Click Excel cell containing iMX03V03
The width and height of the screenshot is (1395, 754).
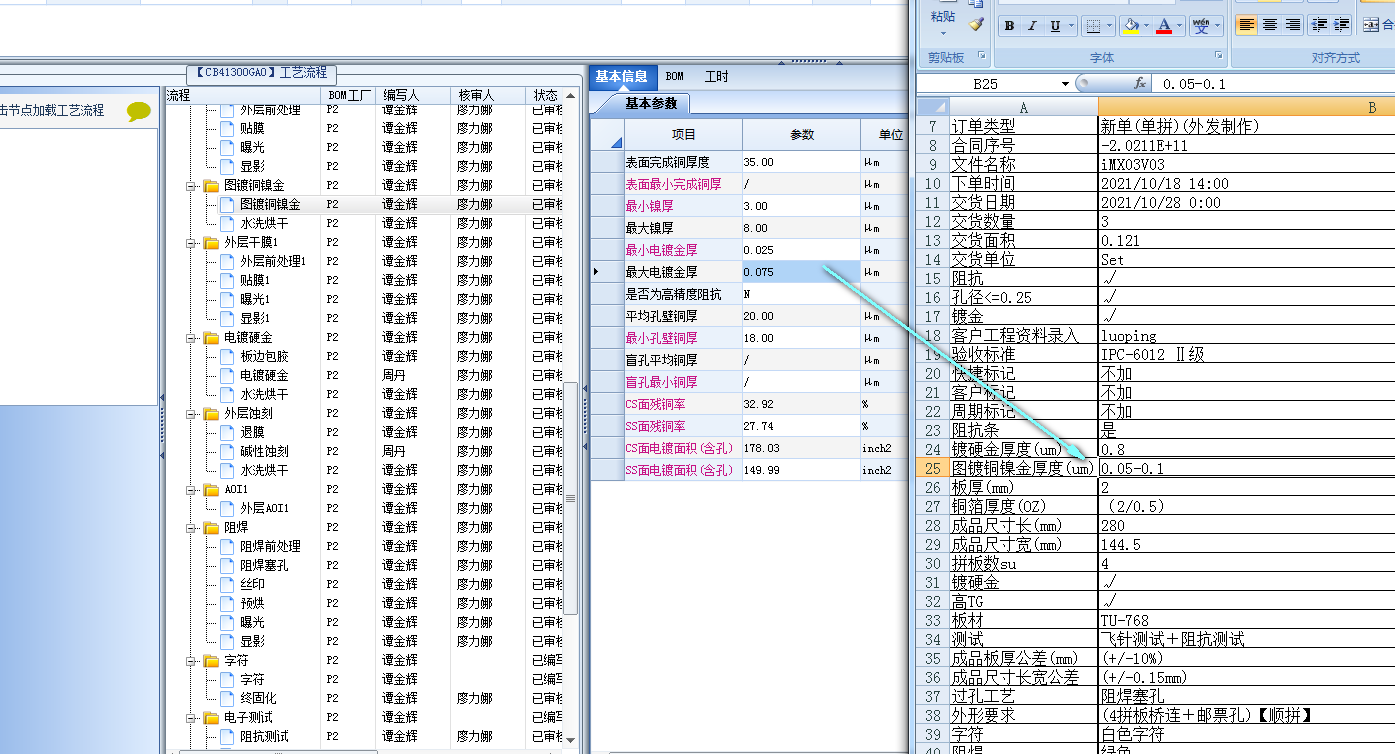[1246, 164]
